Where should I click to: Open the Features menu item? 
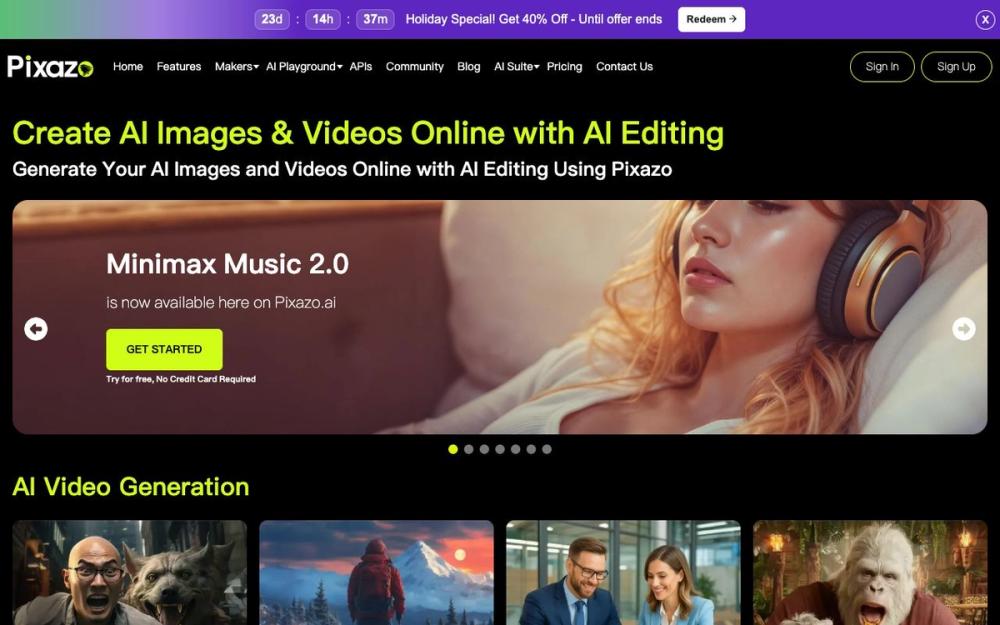click(x=179, y=66)
